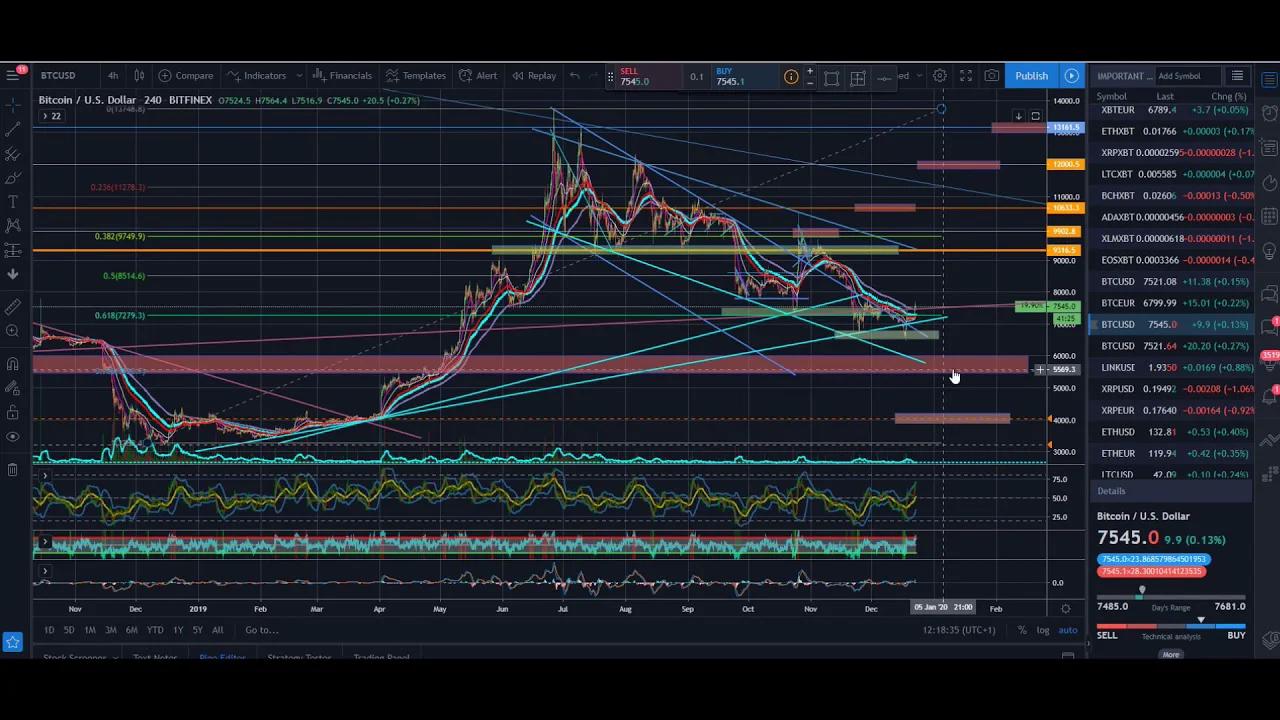Select ETHUSD 132.81 watchlist row
The image size is (1280, 720).
(1171, 432)
